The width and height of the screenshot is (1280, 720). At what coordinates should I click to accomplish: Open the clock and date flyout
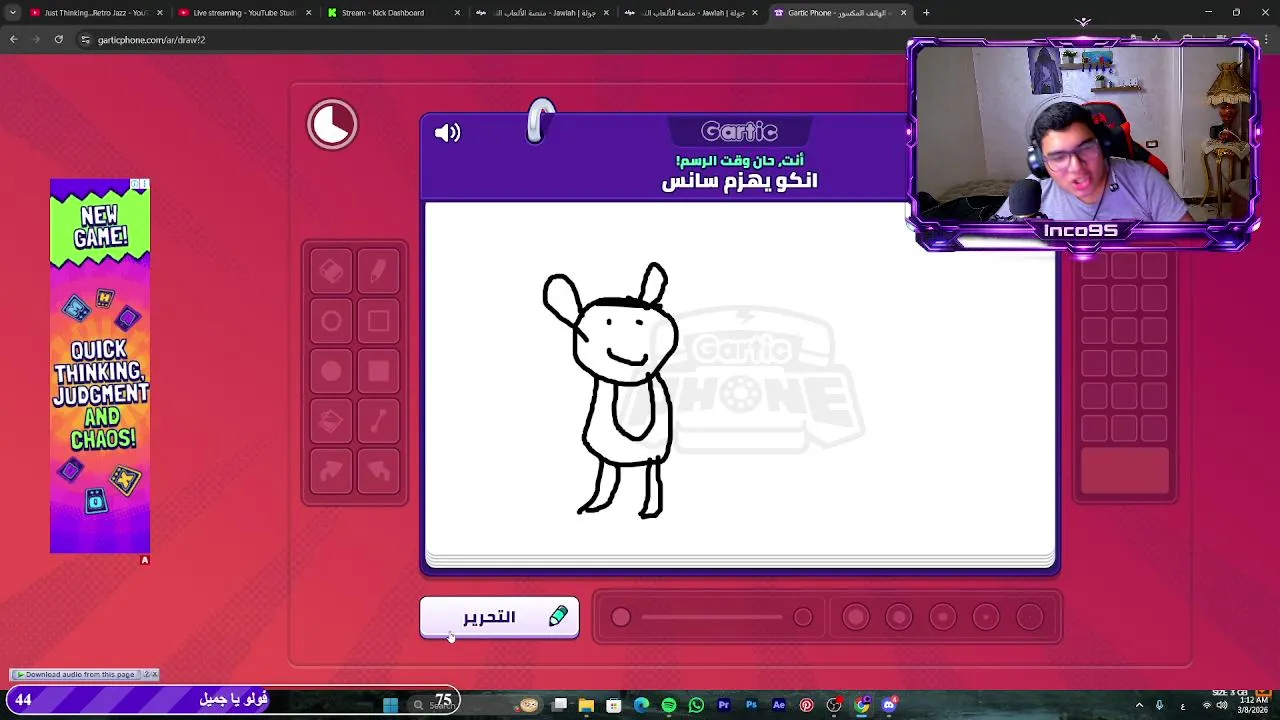tap(1253, 705)
